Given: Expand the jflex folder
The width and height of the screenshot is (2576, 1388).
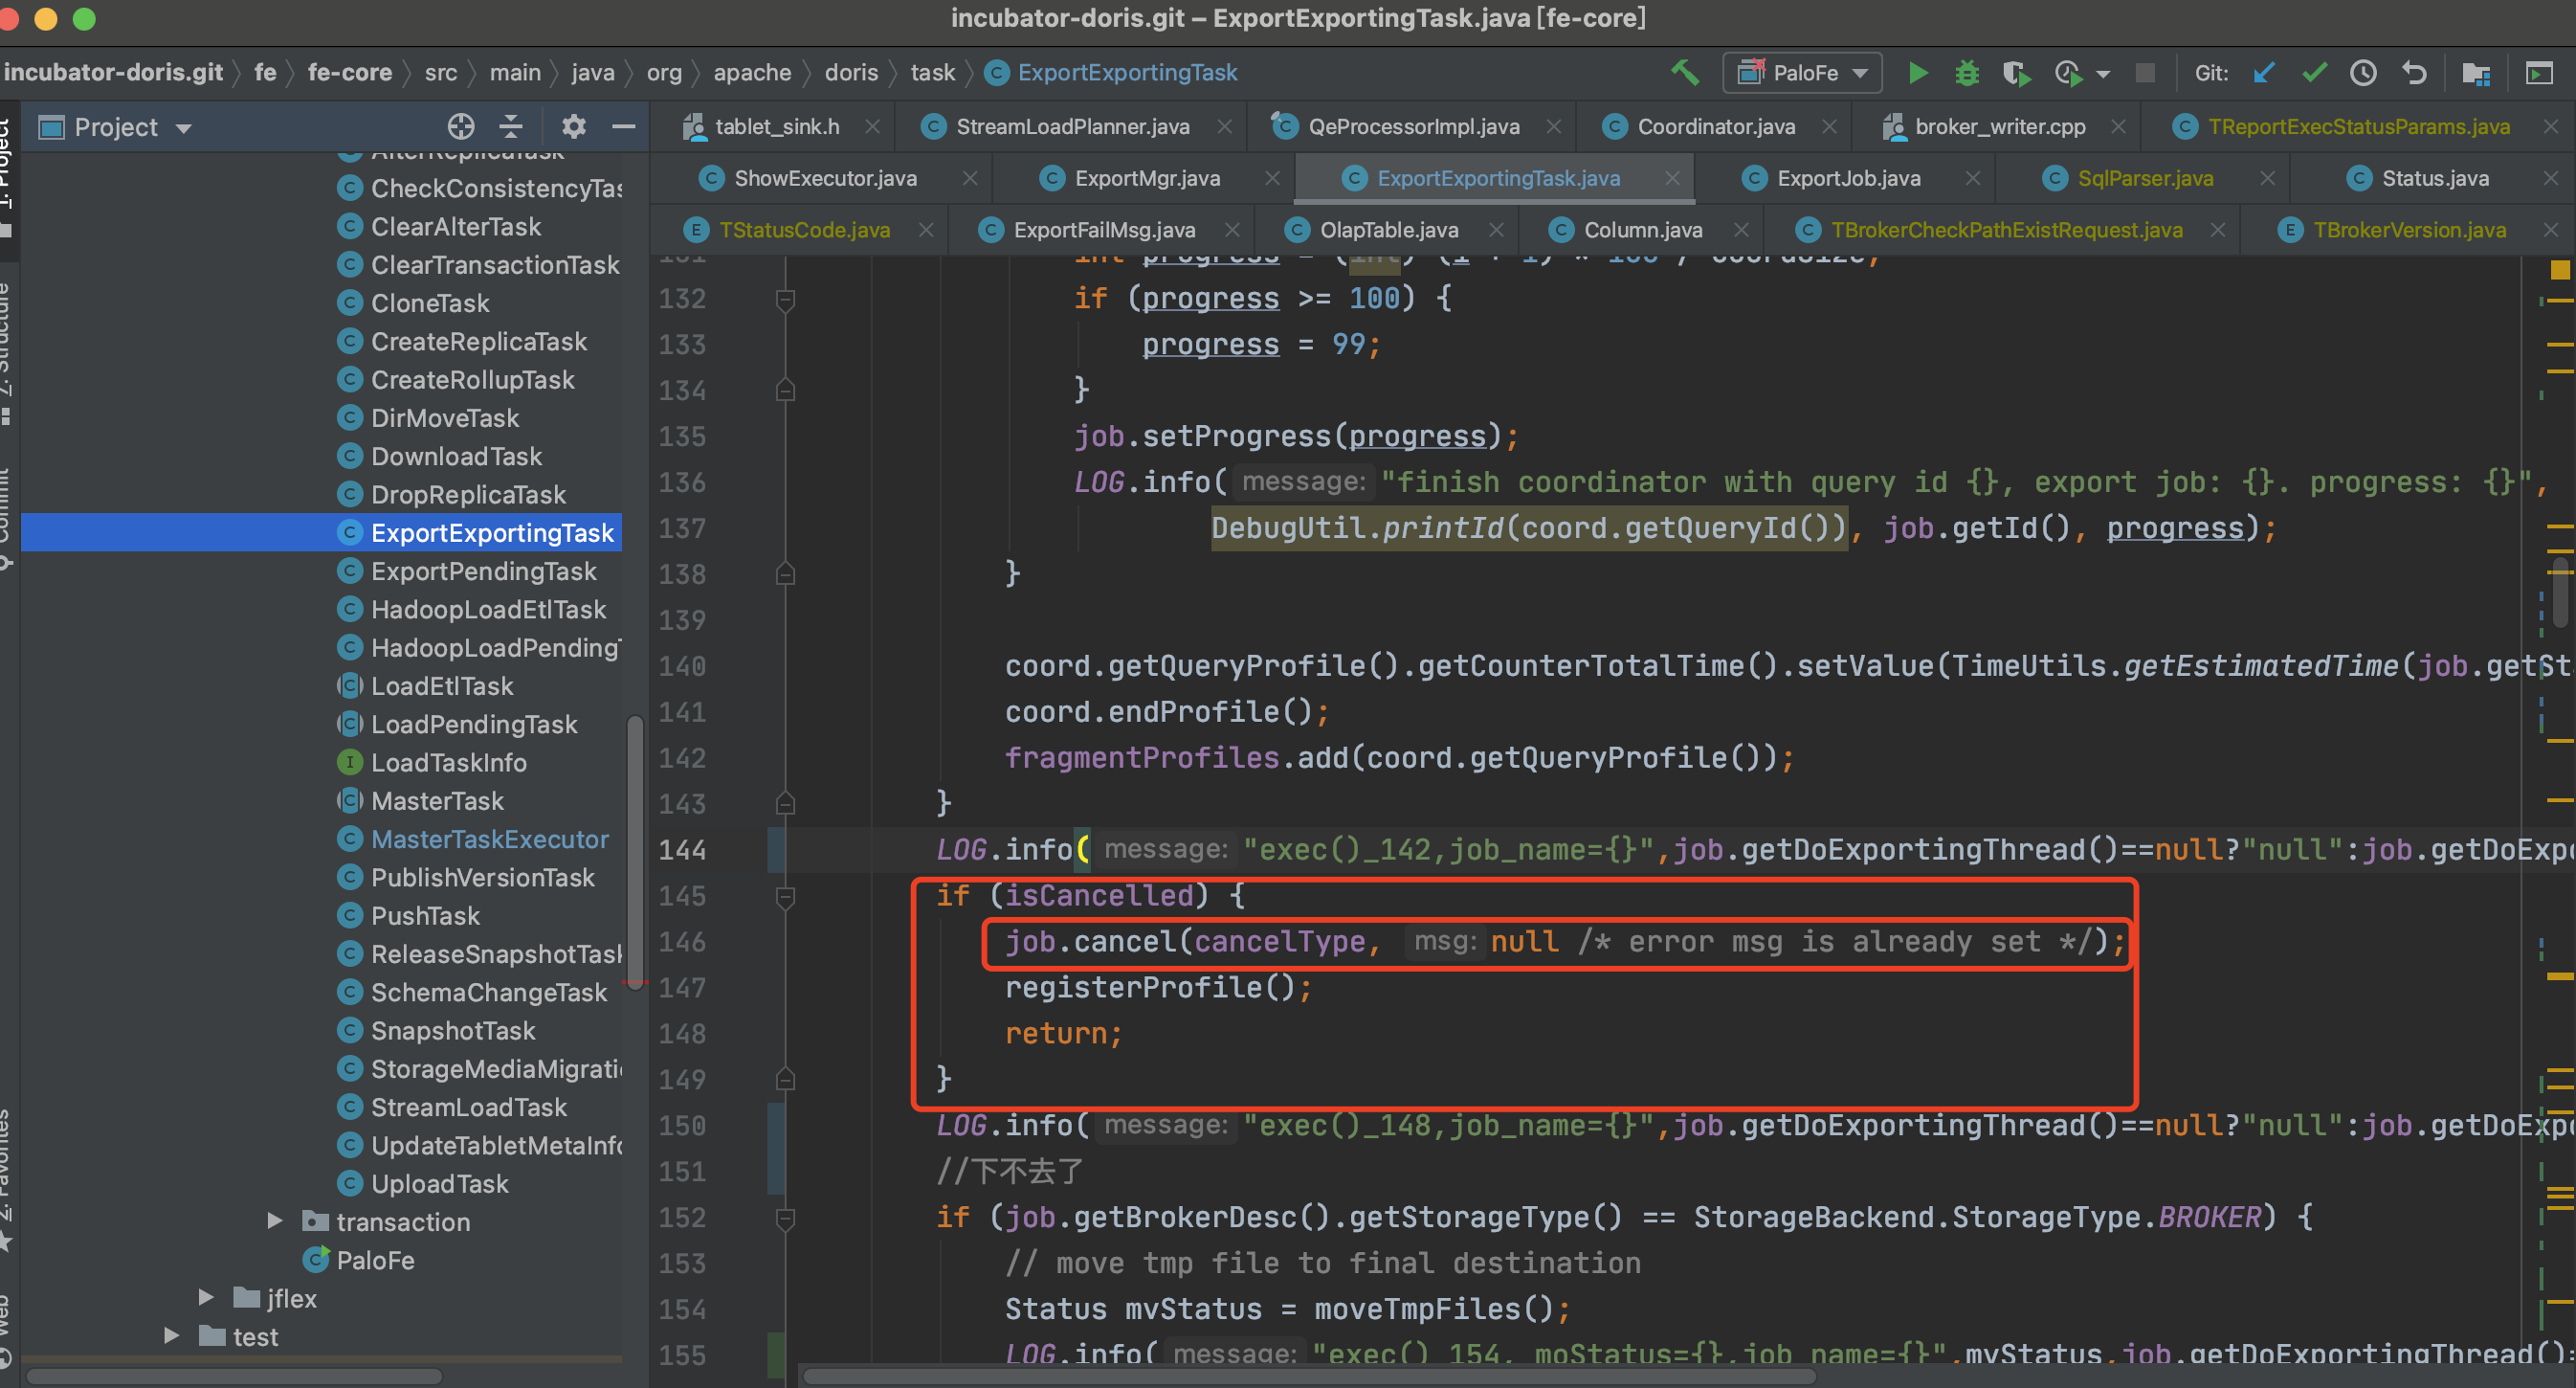Looking at the screenshot, I should (206, 1298).
